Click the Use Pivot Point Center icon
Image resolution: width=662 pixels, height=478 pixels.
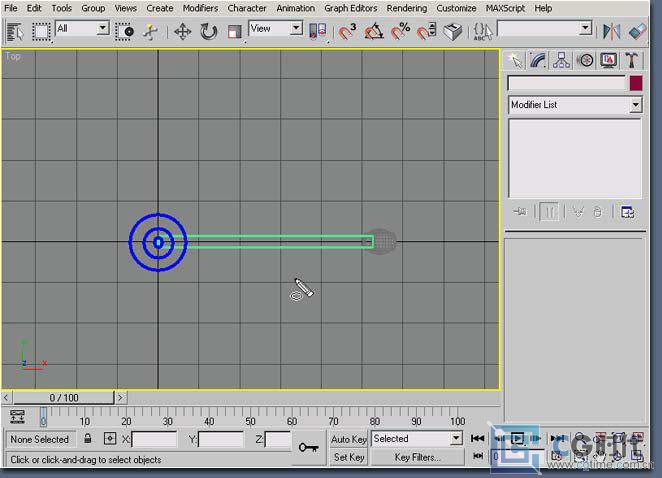pos(318,32)
